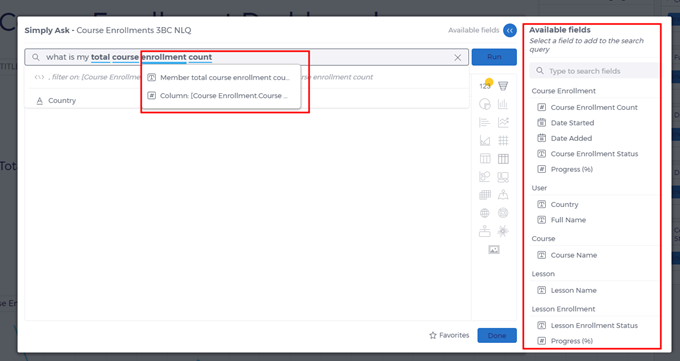Clear the search query with X
This screenshot has width=680, height=361.
point(458,57)
